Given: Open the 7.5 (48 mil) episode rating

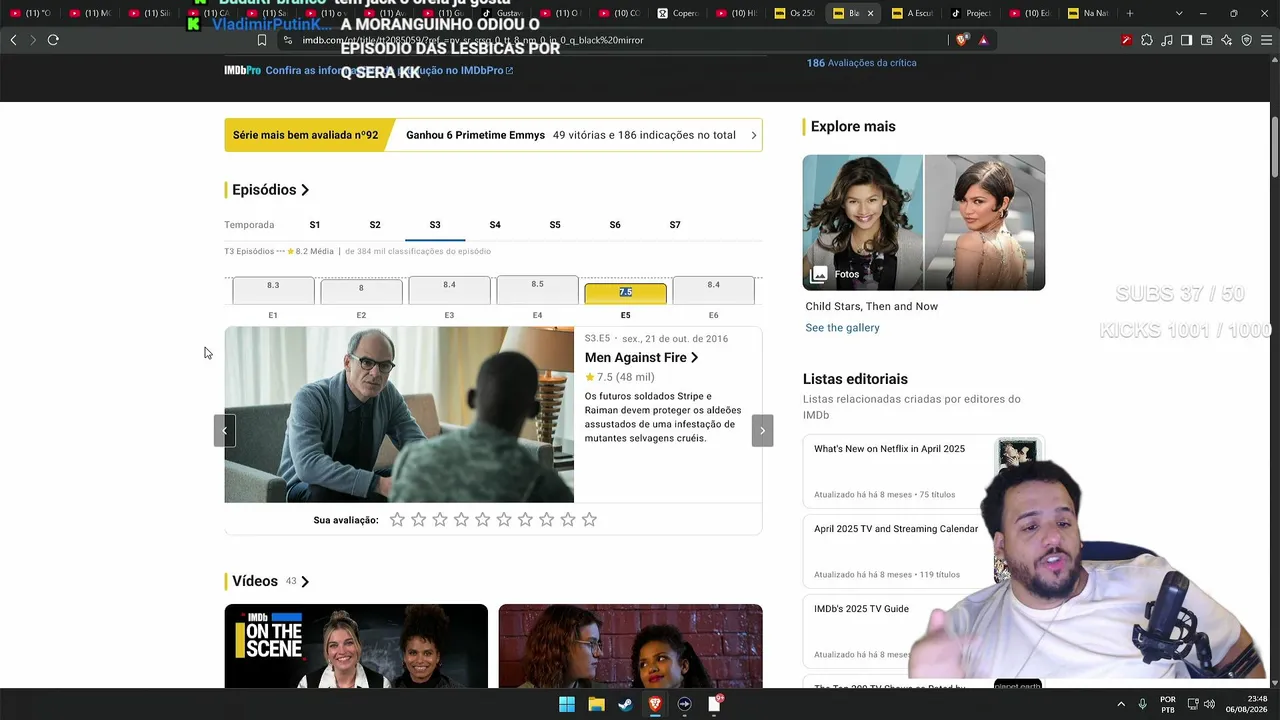Looking at the screenshot, I should pyautogui.click(x=620, y=377).
